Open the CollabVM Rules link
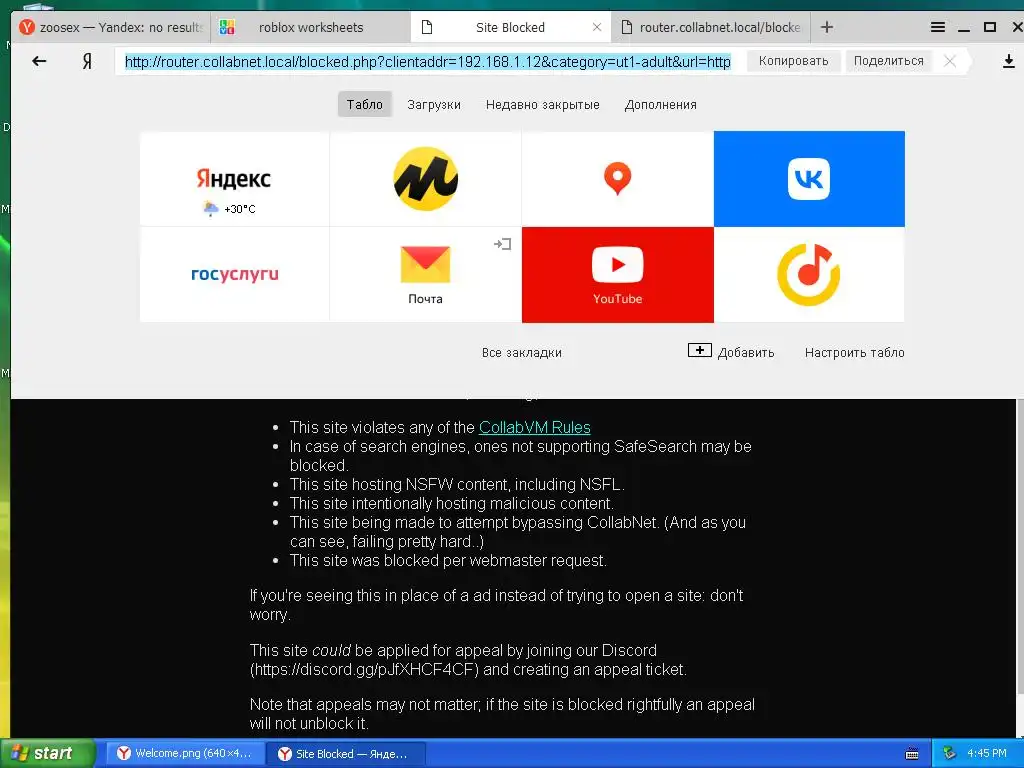This screenshot has height=768, width=1024. [x=535, y=427]
